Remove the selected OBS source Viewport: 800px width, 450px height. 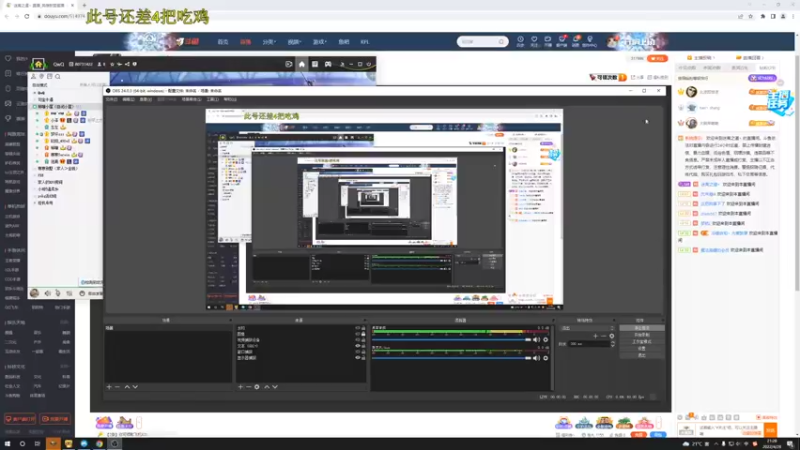[248, 387]
